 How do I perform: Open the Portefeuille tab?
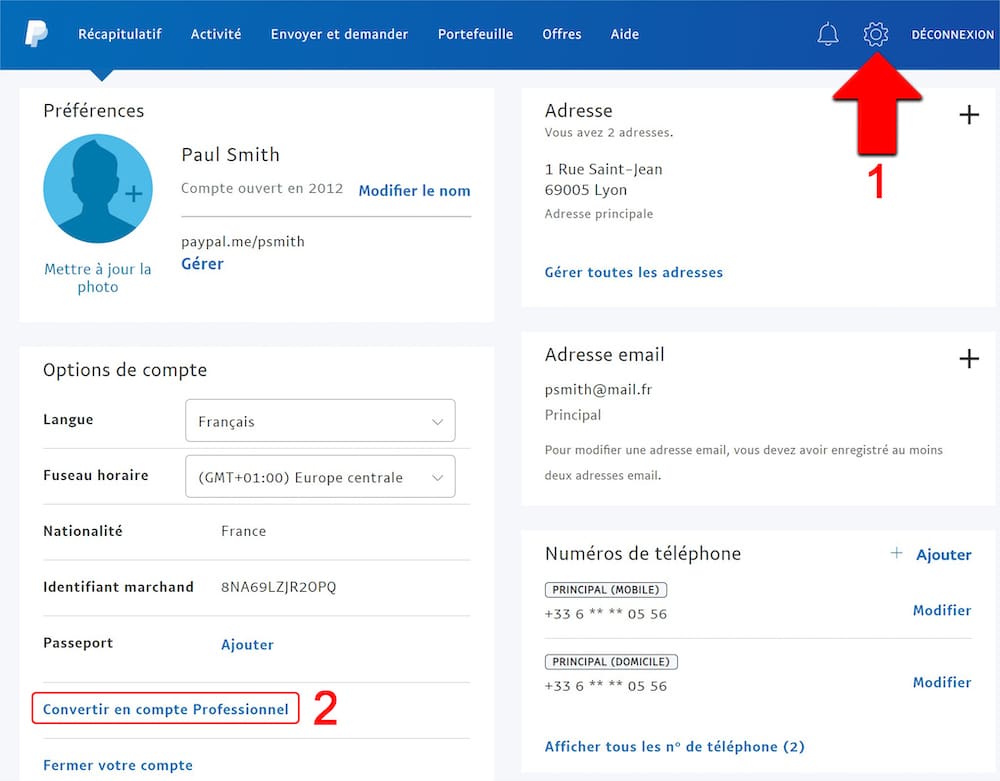(475, 34)
